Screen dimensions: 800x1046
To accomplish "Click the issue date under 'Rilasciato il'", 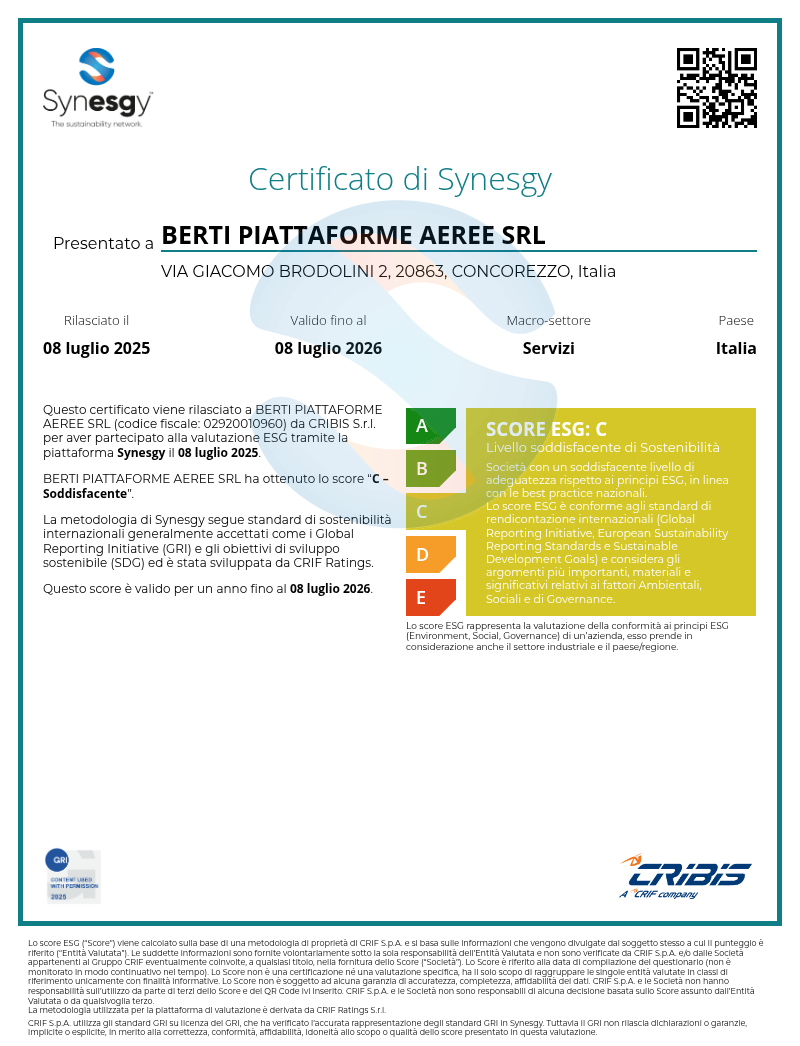I will coord(96,349).
